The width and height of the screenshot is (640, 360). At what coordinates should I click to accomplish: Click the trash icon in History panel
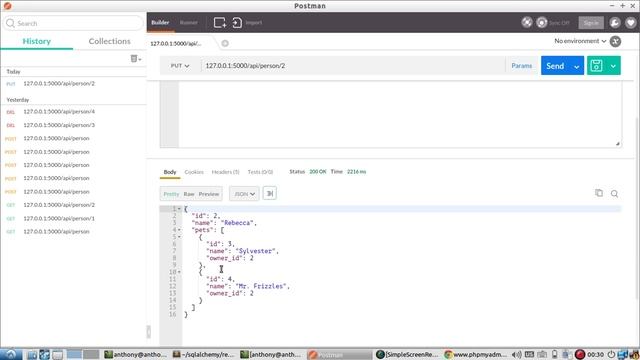coord(134,59)
